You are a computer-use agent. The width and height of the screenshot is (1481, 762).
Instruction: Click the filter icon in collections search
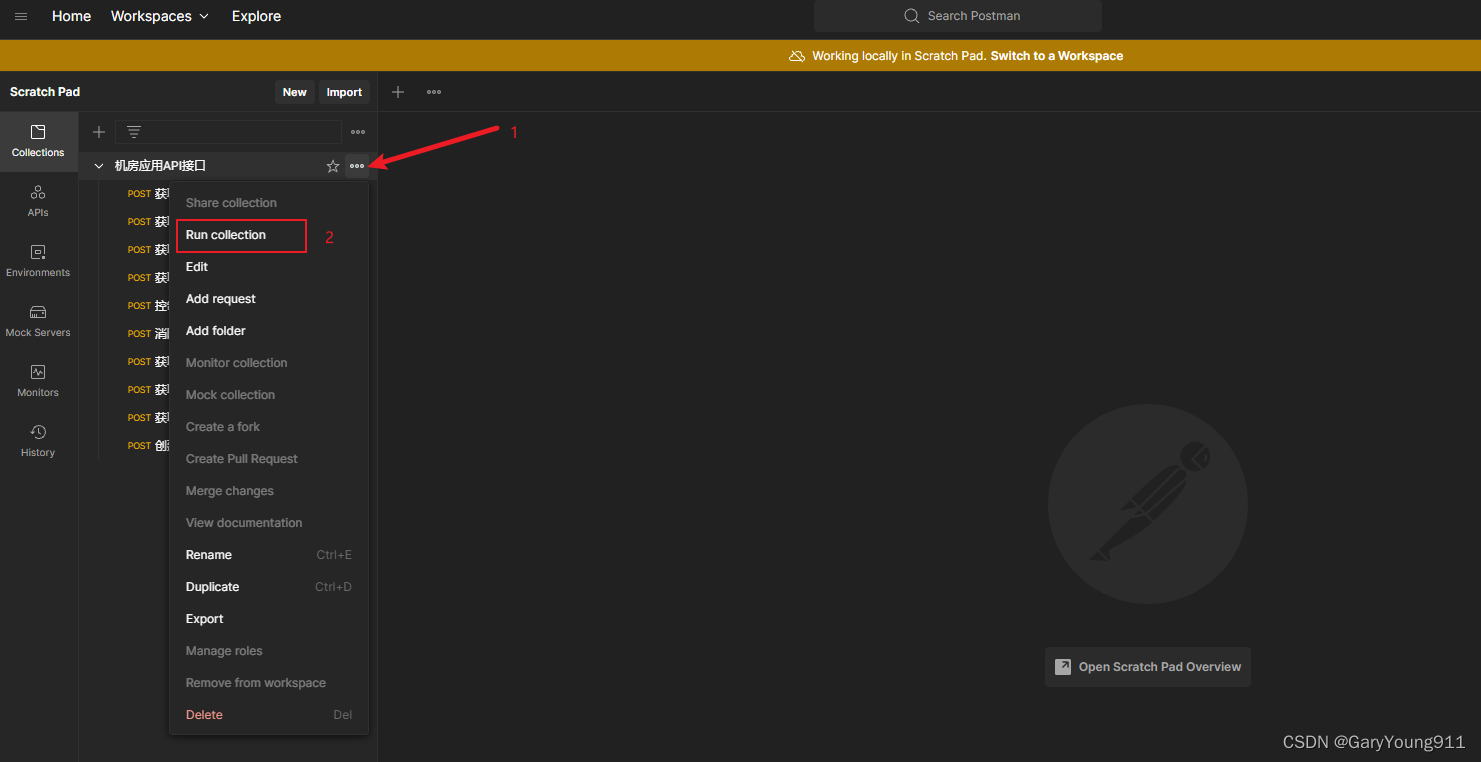tap(134, 132)
